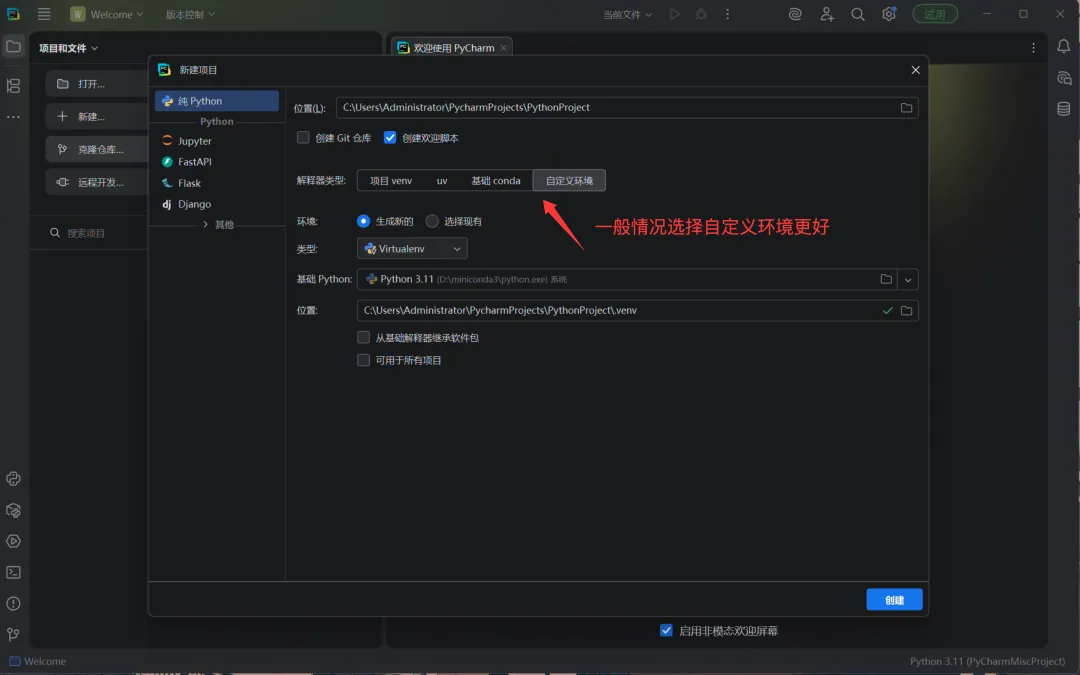Screen dimensions: 1080x675
Task: Click Python 3.11 interpreter in status bar
Action: pos(987,661)
